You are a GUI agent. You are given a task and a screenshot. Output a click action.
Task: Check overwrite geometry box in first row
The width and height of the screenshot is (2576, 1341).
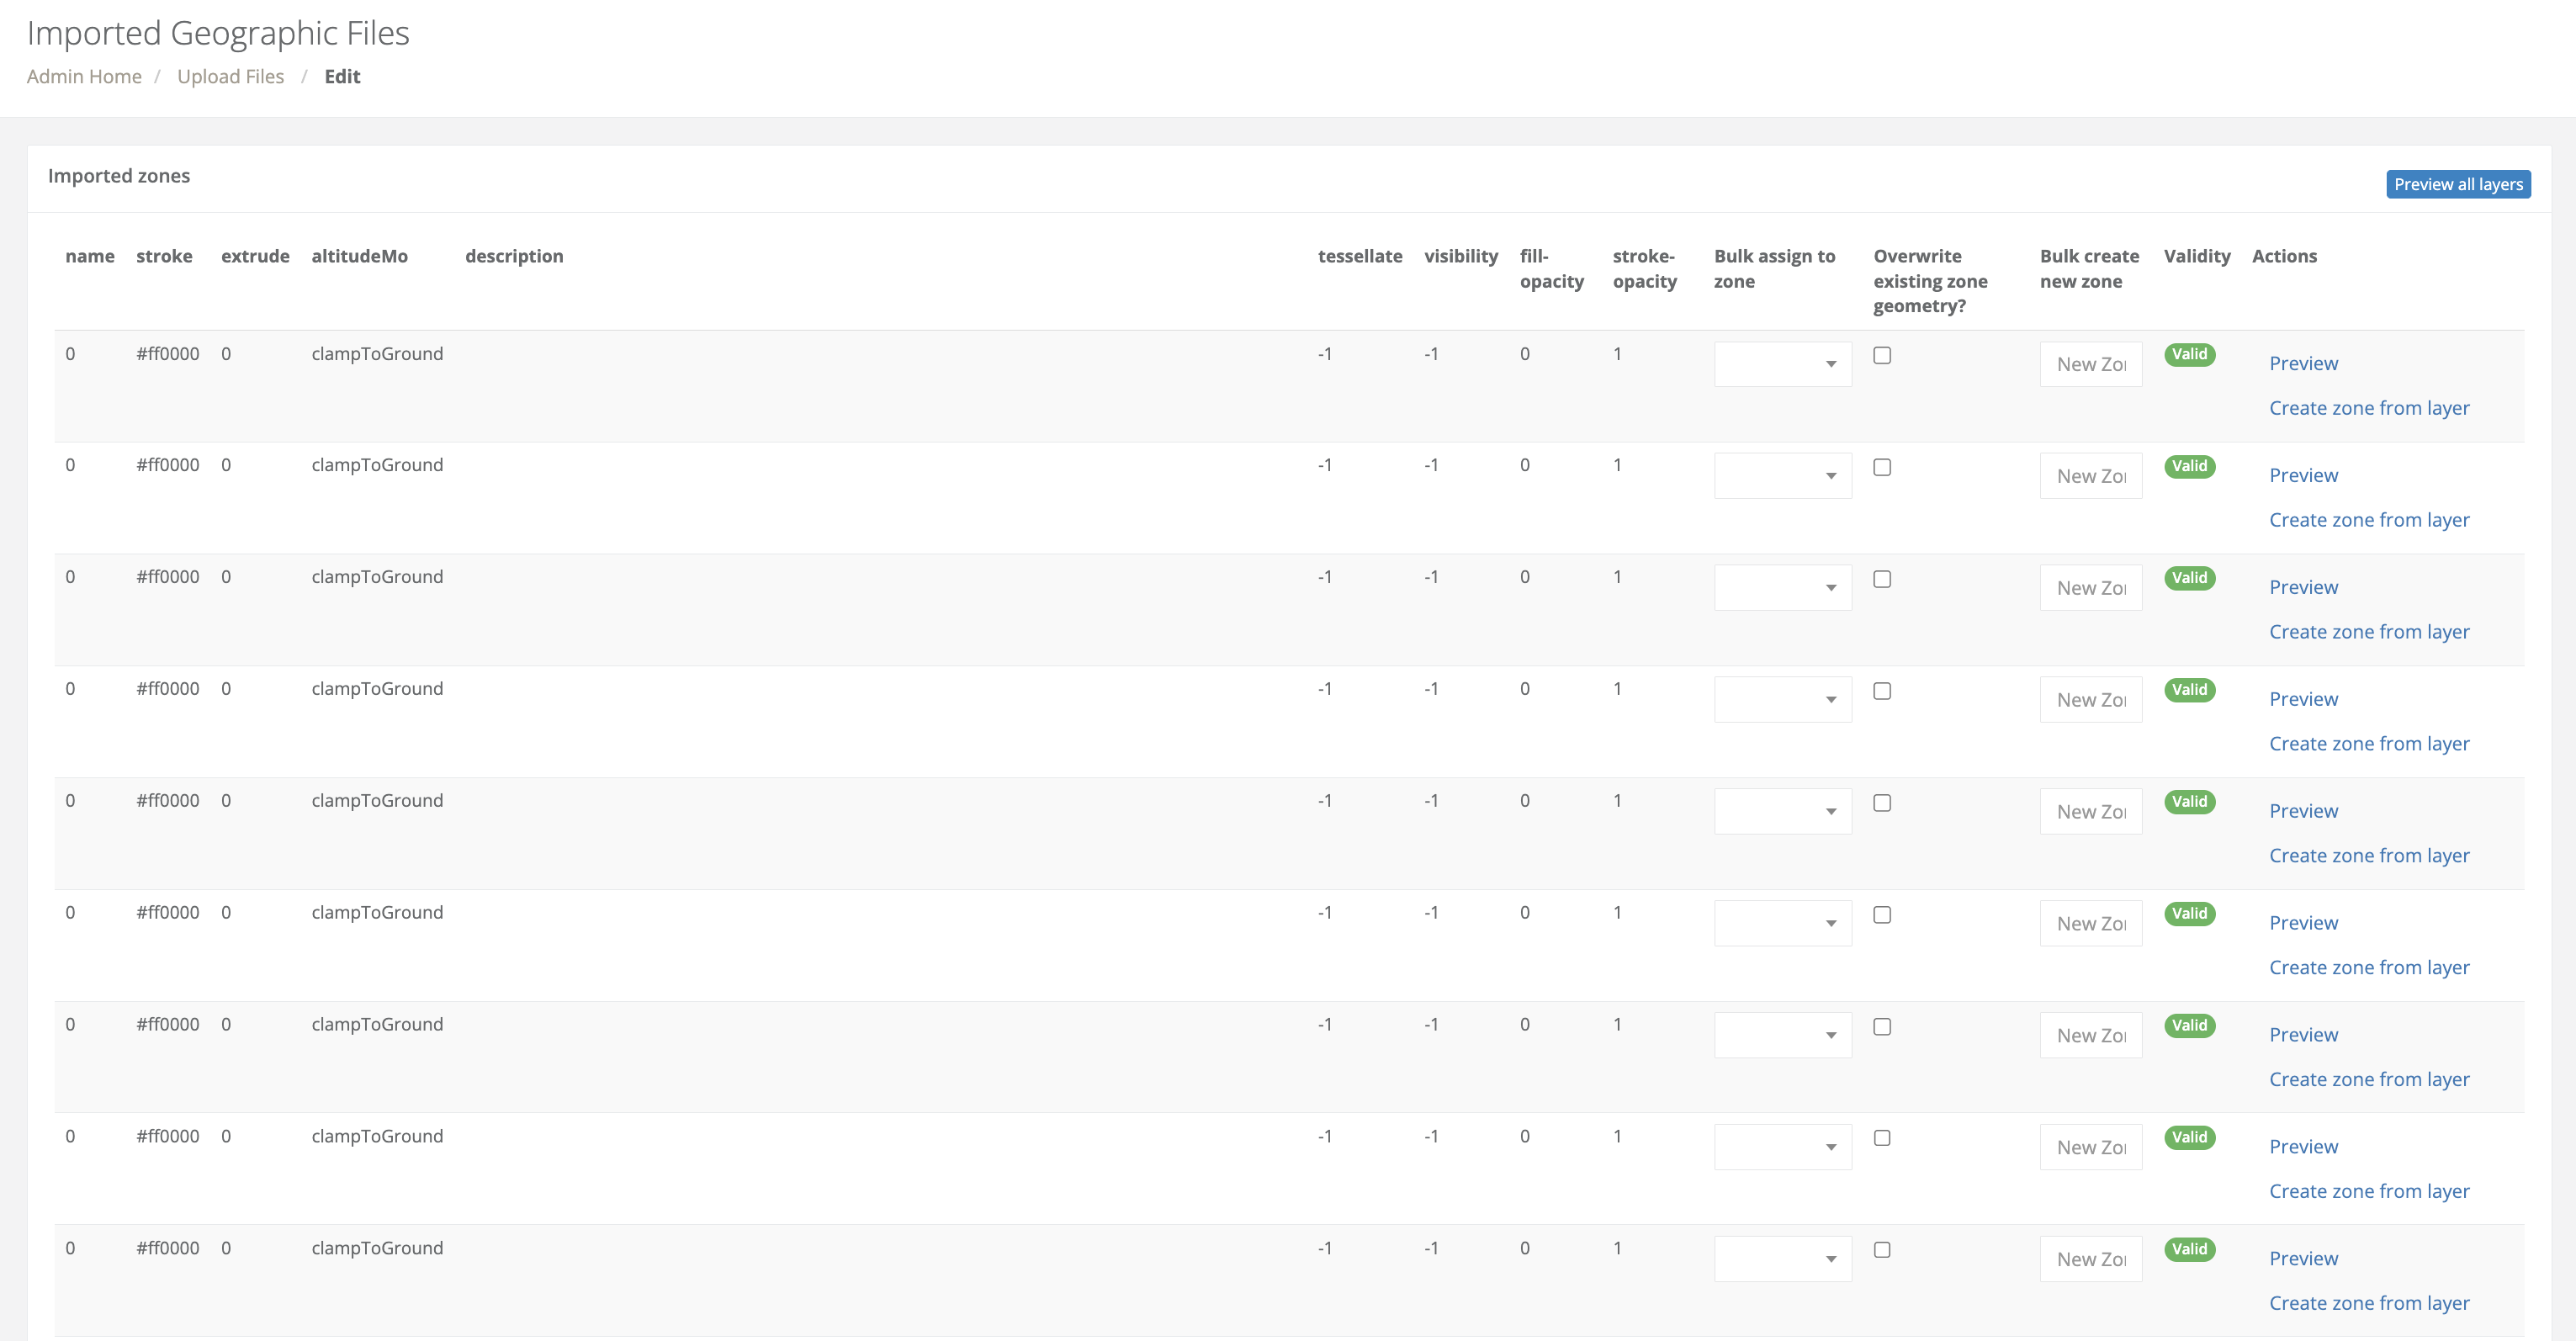click(x=1882, y=355)
